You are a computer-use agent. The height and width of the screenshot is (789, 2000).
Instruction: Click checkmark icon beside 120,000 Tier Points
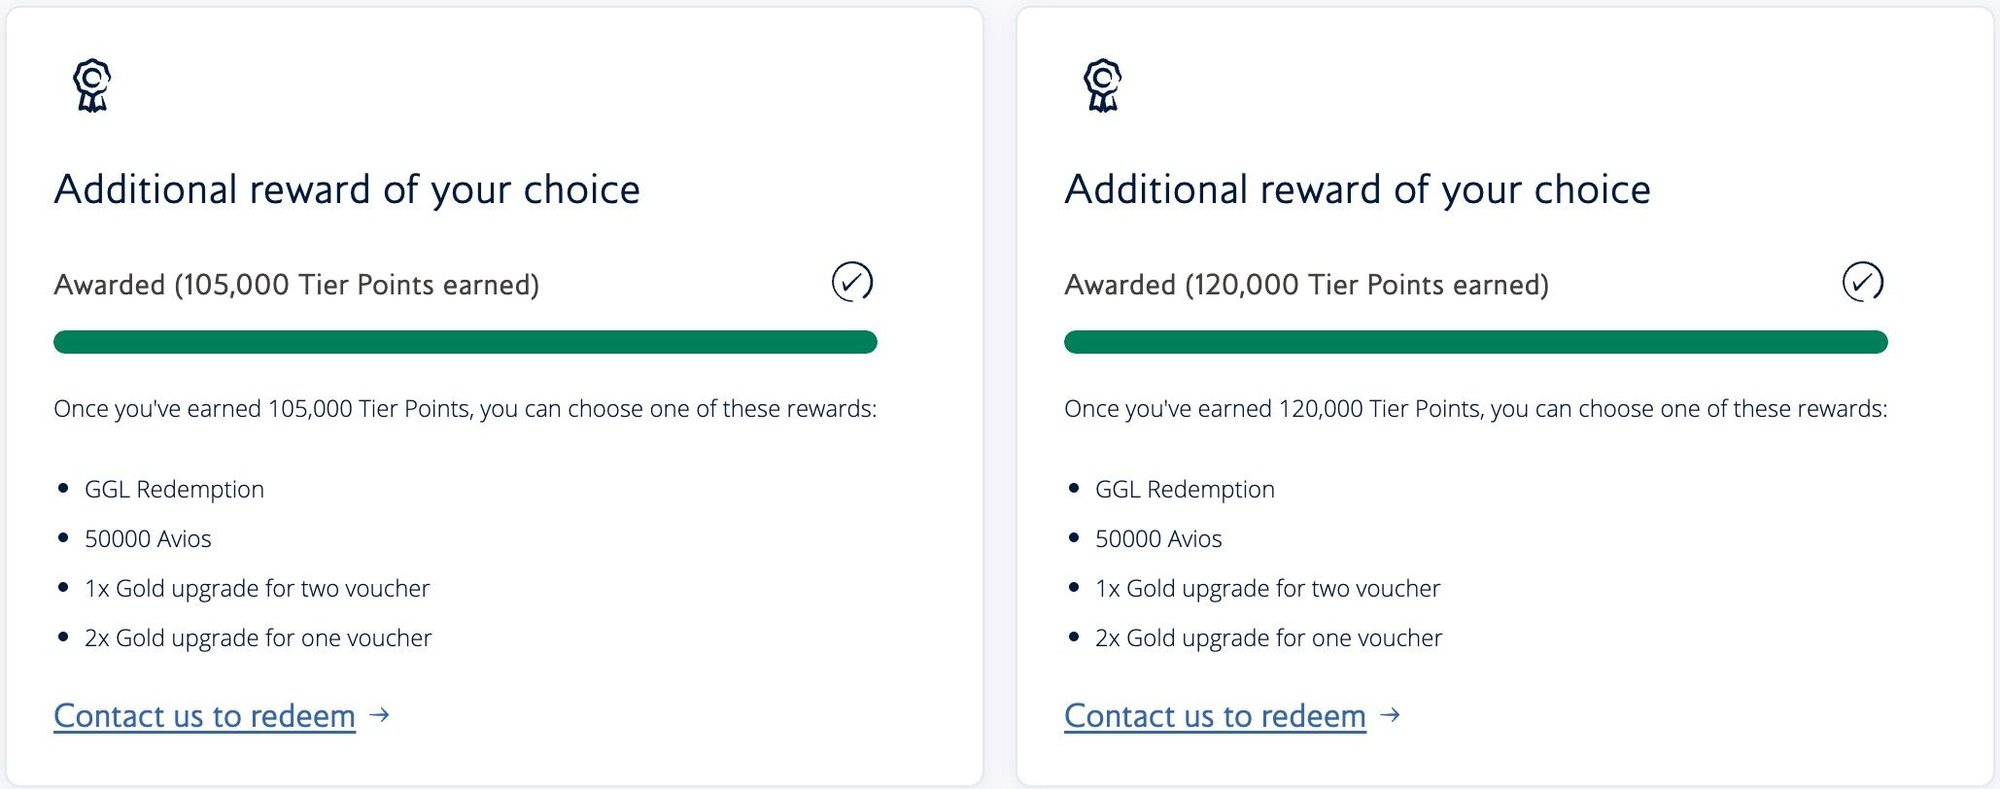point(1862,282)
